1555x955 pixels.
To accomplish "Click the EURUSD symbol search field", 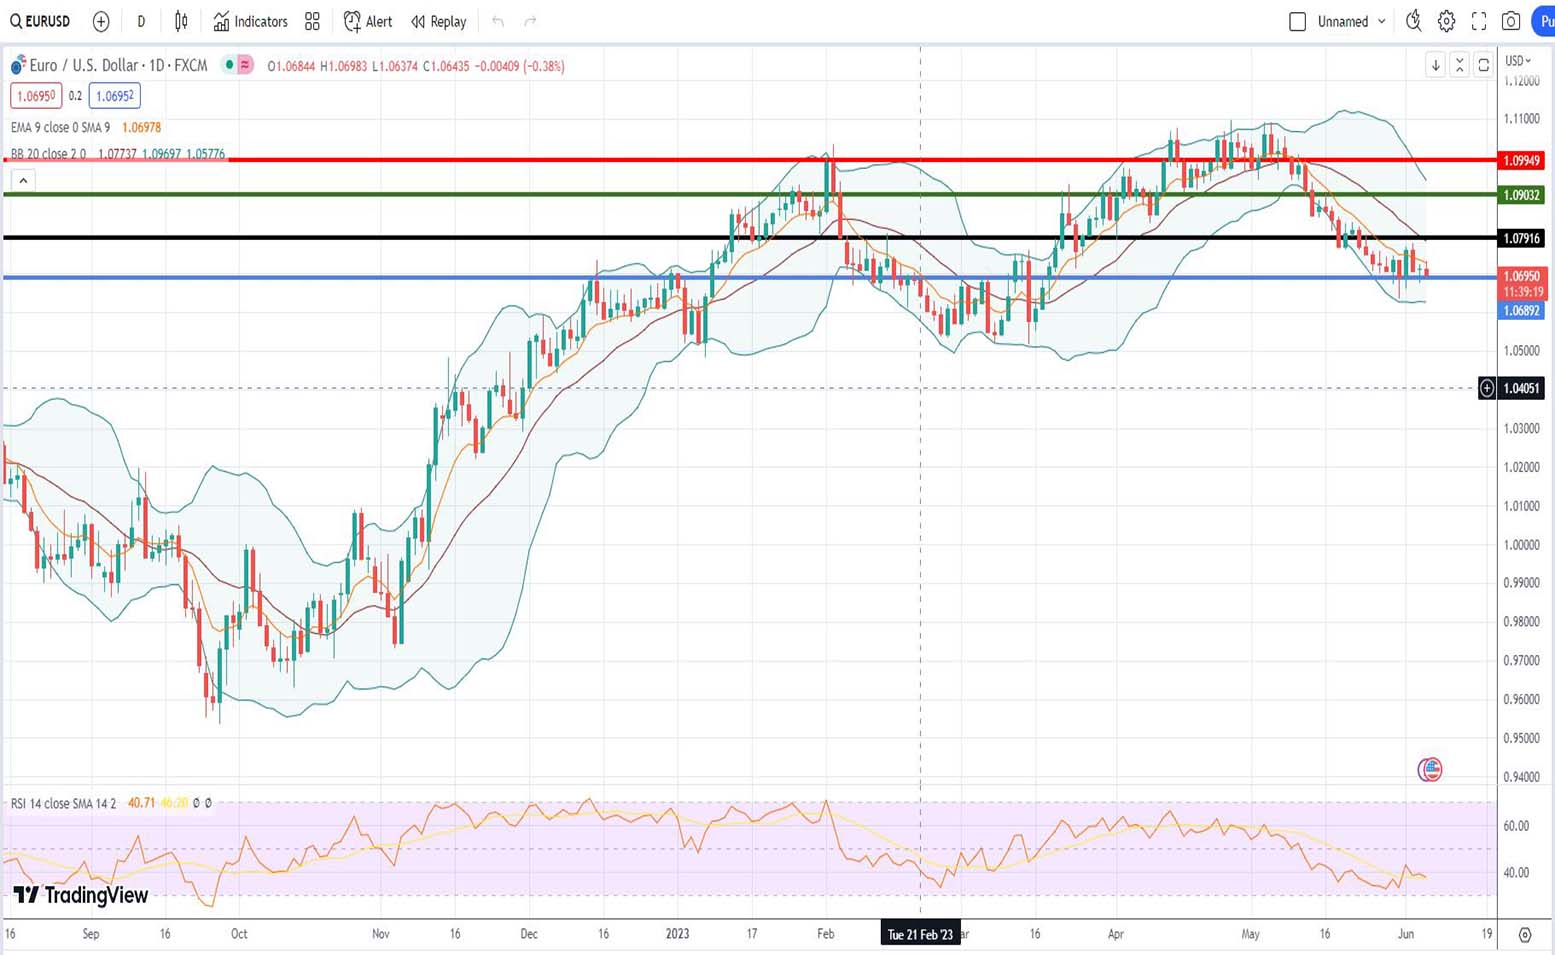I will click(41, 21).
